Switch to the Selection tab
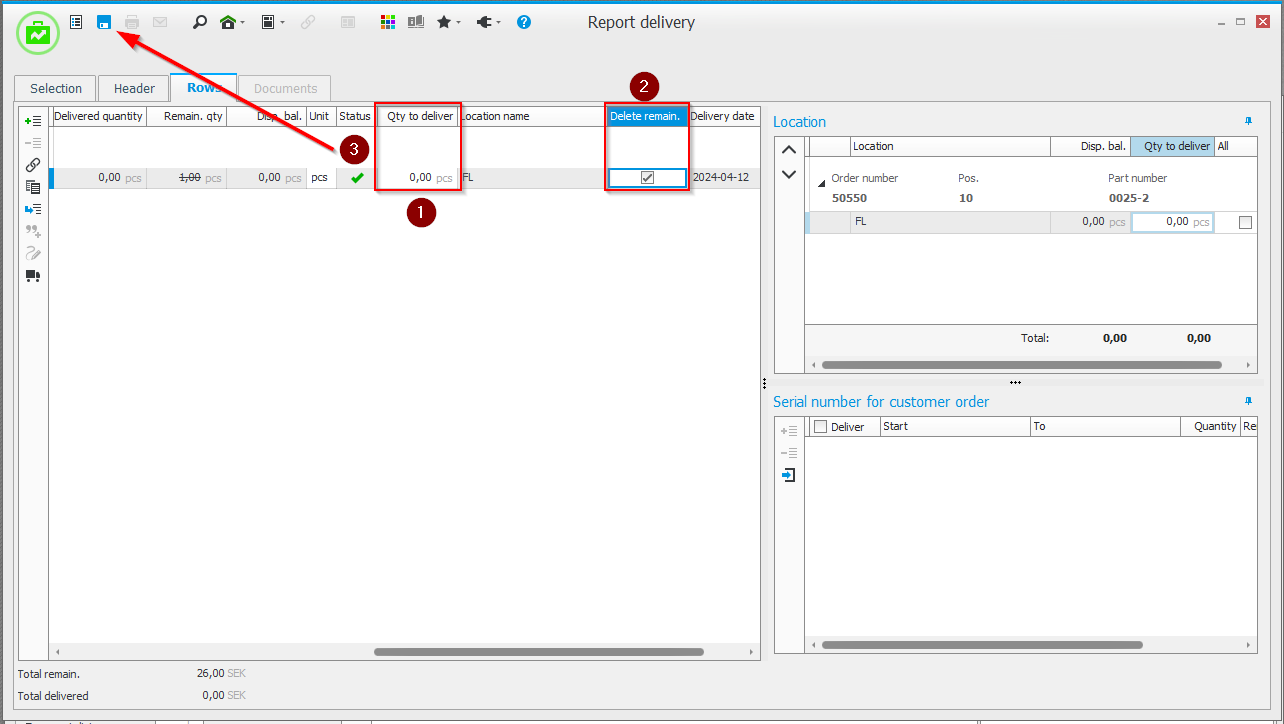The height and width of the screenshot is (724, 1284). [x=56, y=88]
